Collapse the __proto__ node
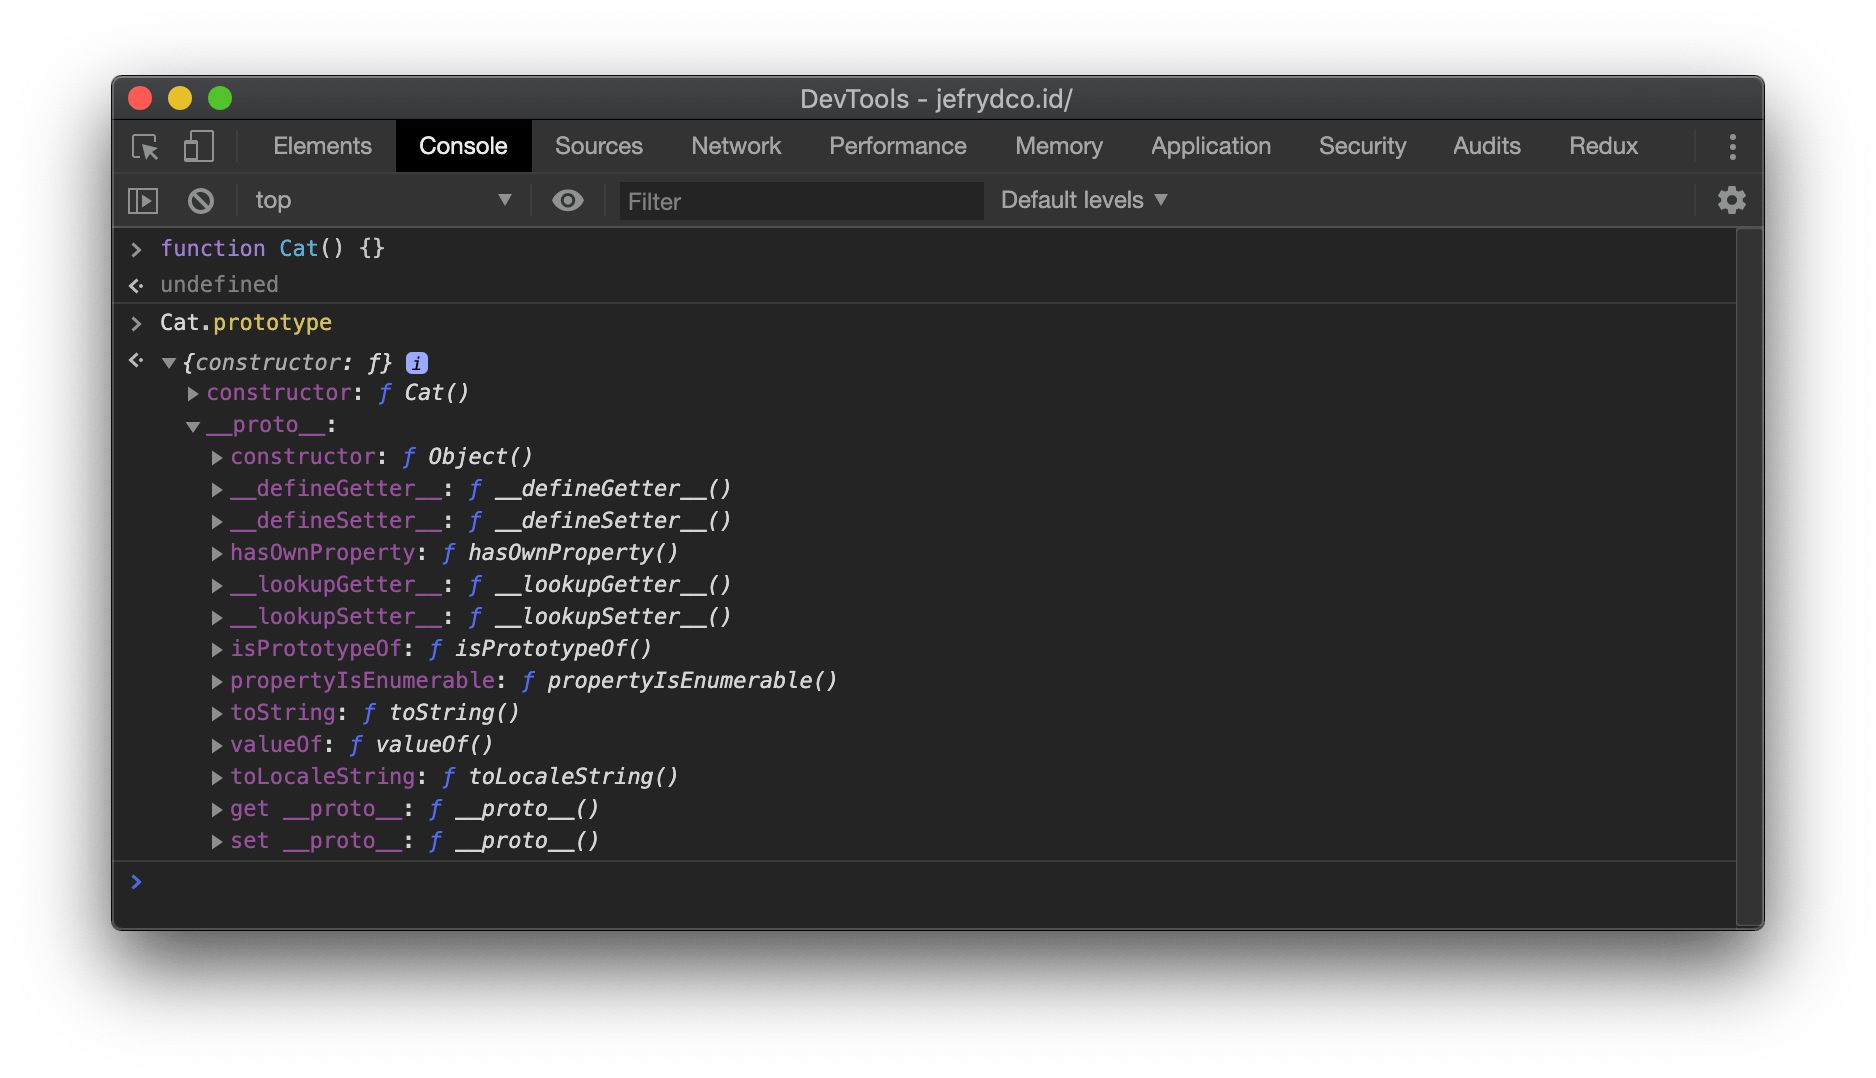Screen dimensions: 1876x1078 [193, 426]
